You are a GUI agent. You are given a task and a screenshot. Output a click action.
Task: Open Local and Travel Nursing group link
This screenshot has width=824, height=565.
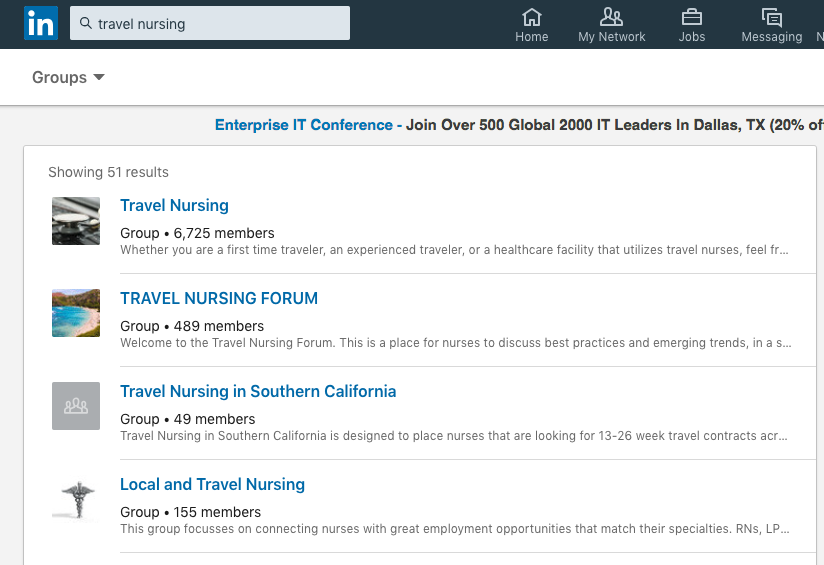(x=212, y=484)
